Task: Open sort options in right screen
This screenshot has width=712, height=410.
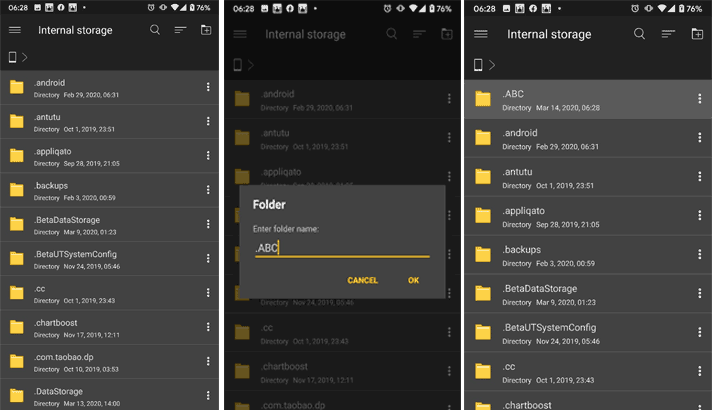Action: (668, 34)
